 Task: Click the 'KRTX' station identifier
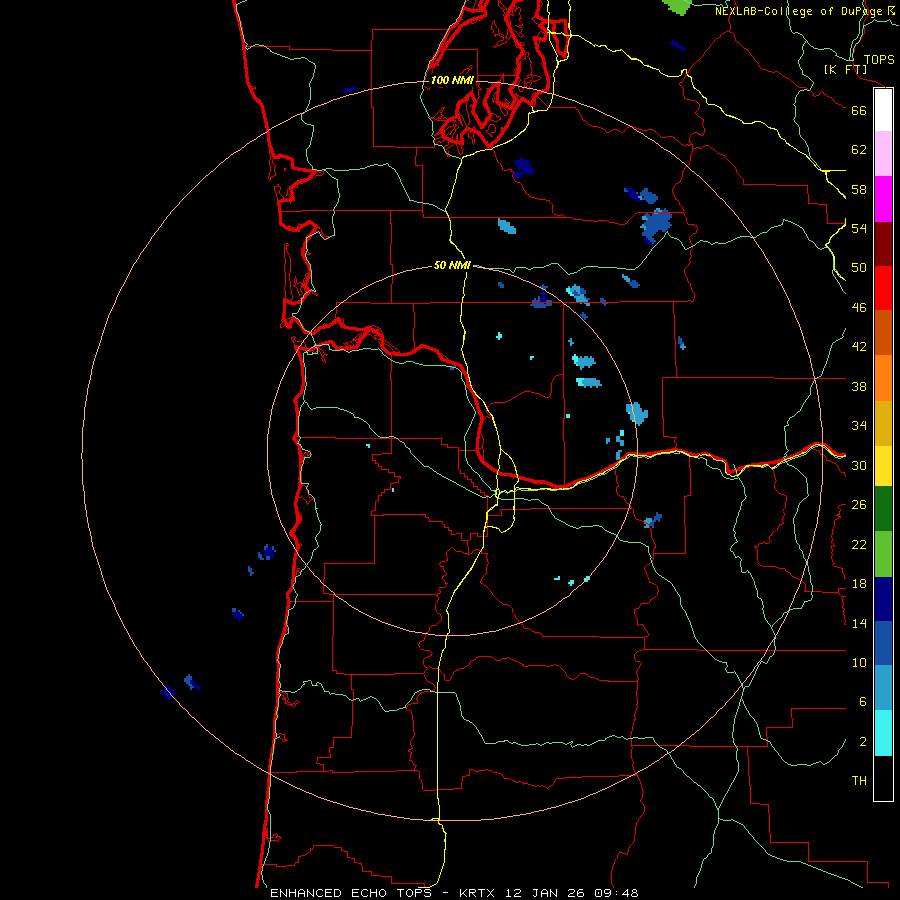[x=479, y=893]
